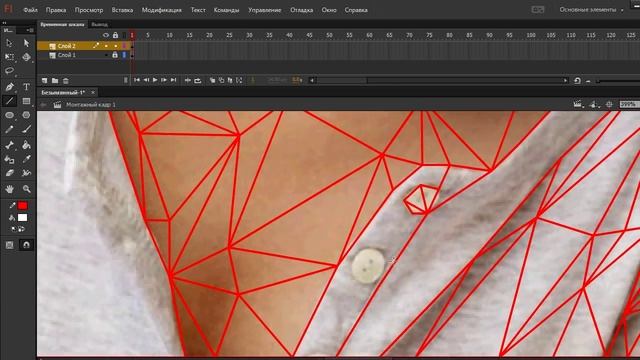Viewport: 640px width, 360px height.
Task: Select the Pen tool
Action: pyautogui.click(x=9, y=87)
